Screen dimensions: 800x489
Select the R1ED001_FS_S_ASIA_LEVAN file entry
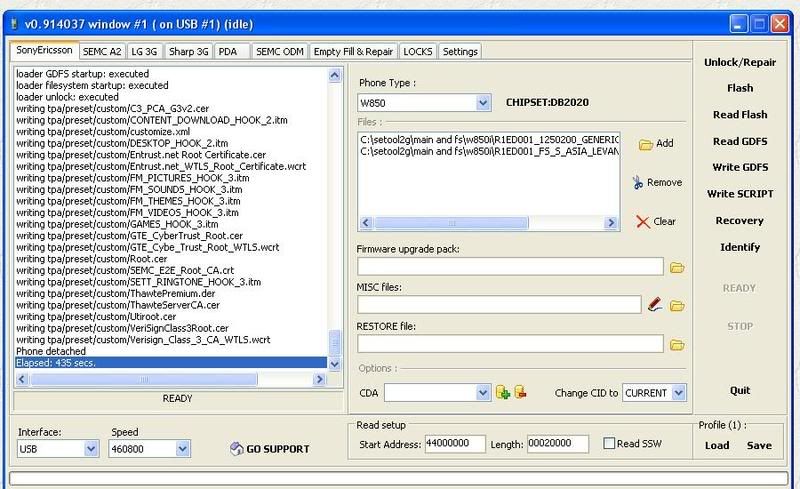click(x=489, y=151)
